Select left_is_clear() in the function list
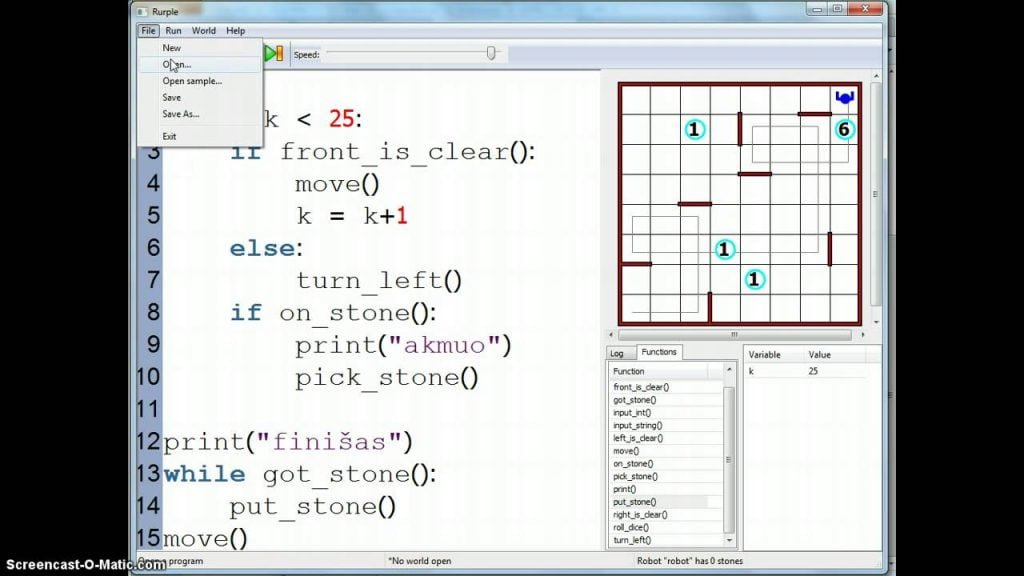1024x576 pixels. pyautogui.click(x=638, y=438)
